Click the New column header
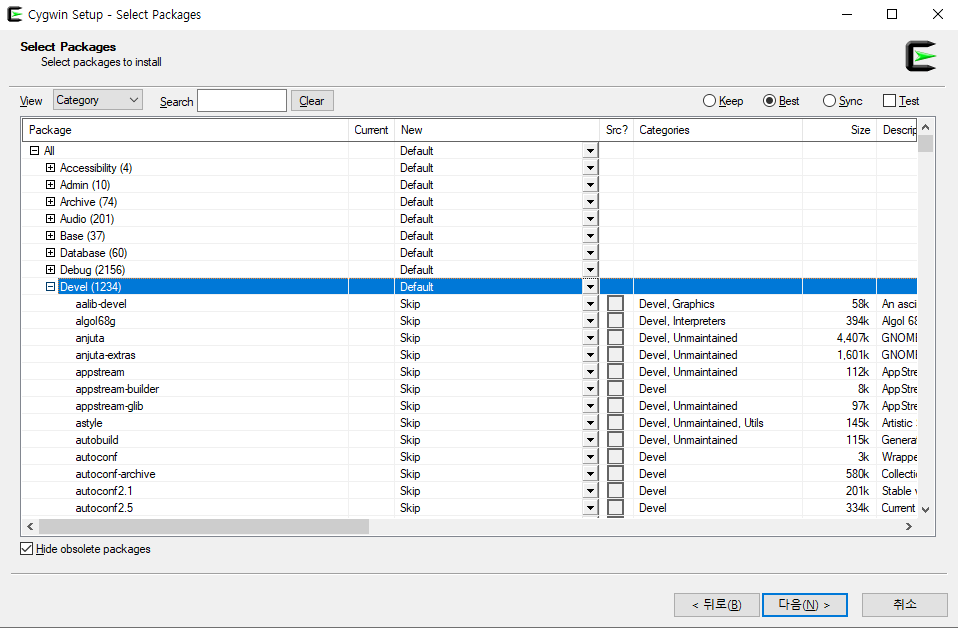Image resolution: width=958 pixels, height=628 pixels. pyautogui.click(x=497, y=130)
